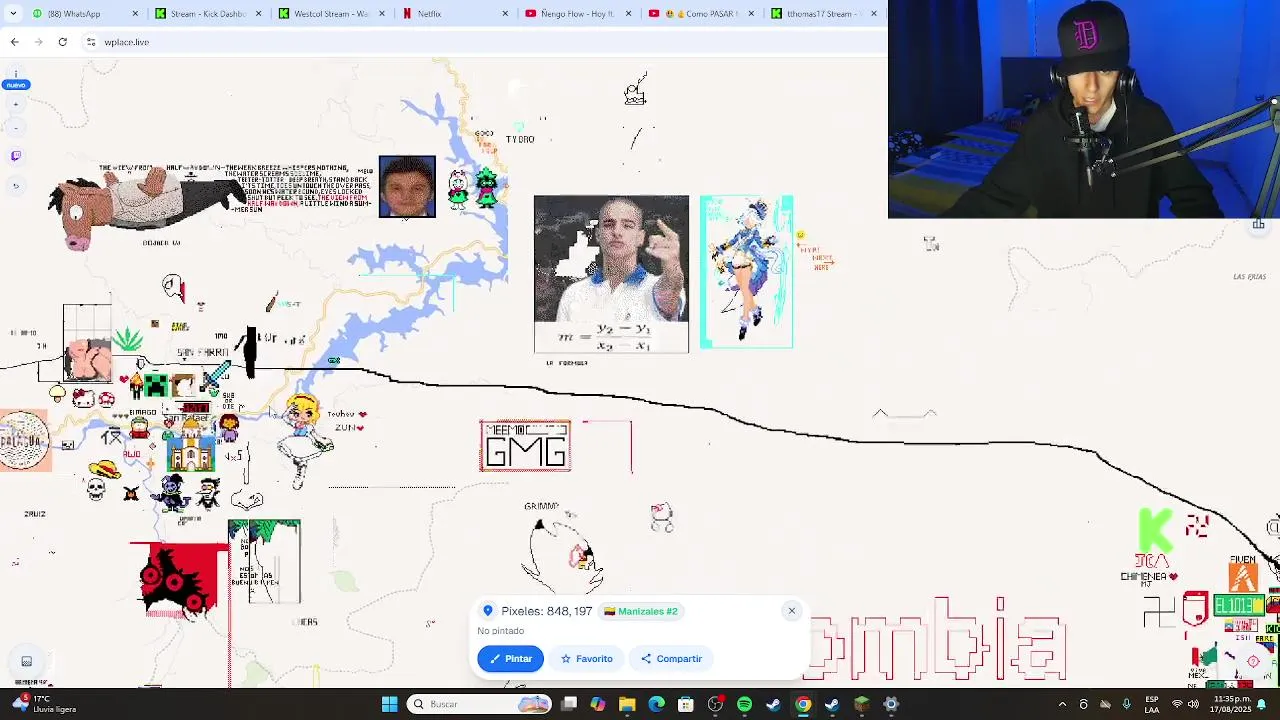Viewport: 1280px width, 720px height.
Task: Click the location pin icon beside Pixeles
Action: point(488,611)
